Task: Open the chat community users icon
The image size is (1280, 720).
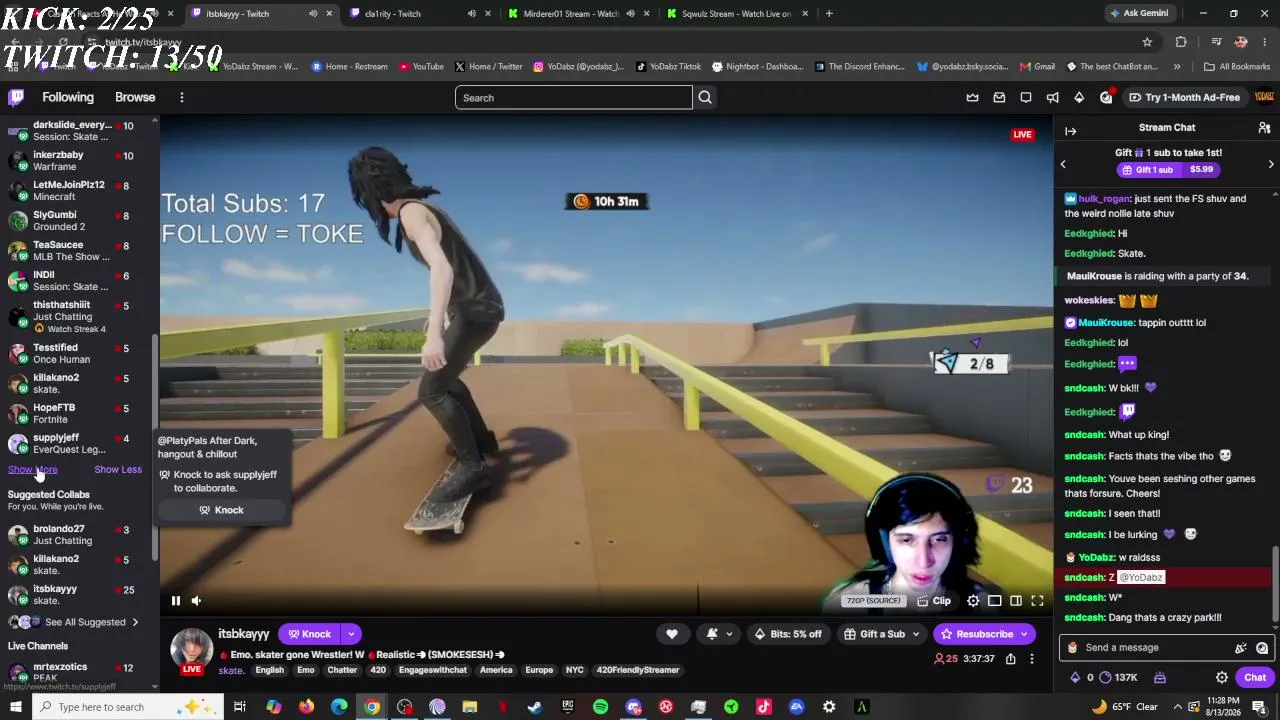Action: coord(1264,128)
